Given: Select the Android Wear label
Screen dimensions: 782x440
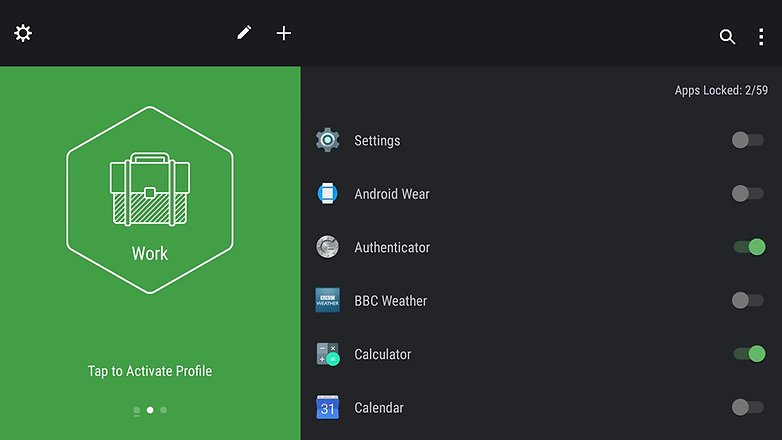Looking at the screenshot, I should pos(392,194).
